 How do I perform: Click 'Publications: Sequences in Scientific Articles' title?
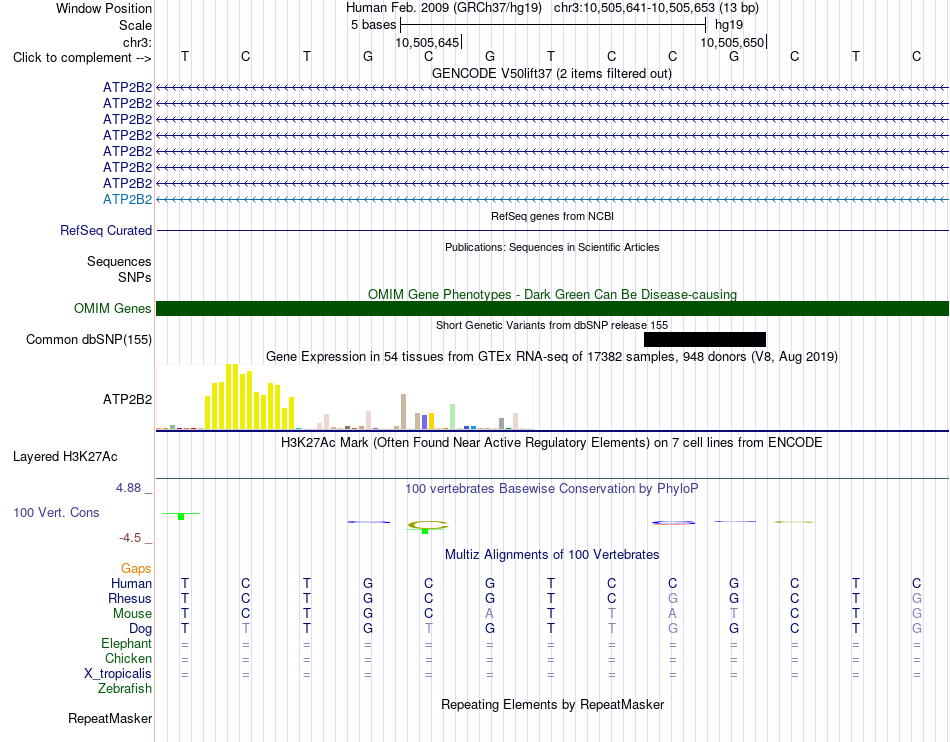(552, 247)
